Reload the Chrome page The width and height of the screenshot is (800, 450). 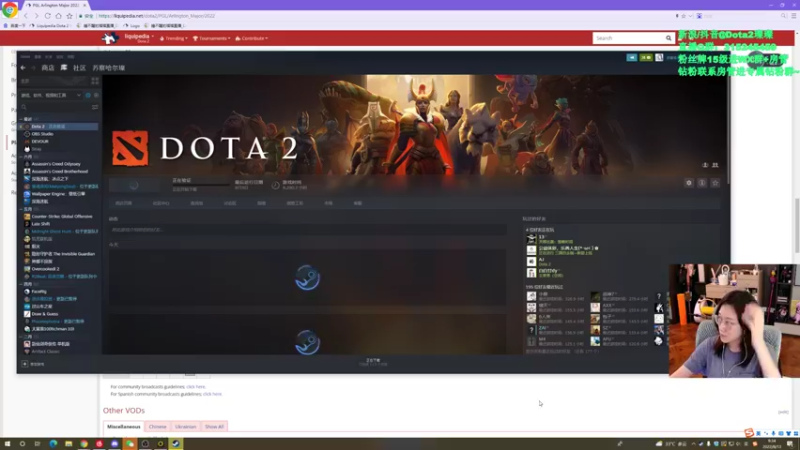47,16
